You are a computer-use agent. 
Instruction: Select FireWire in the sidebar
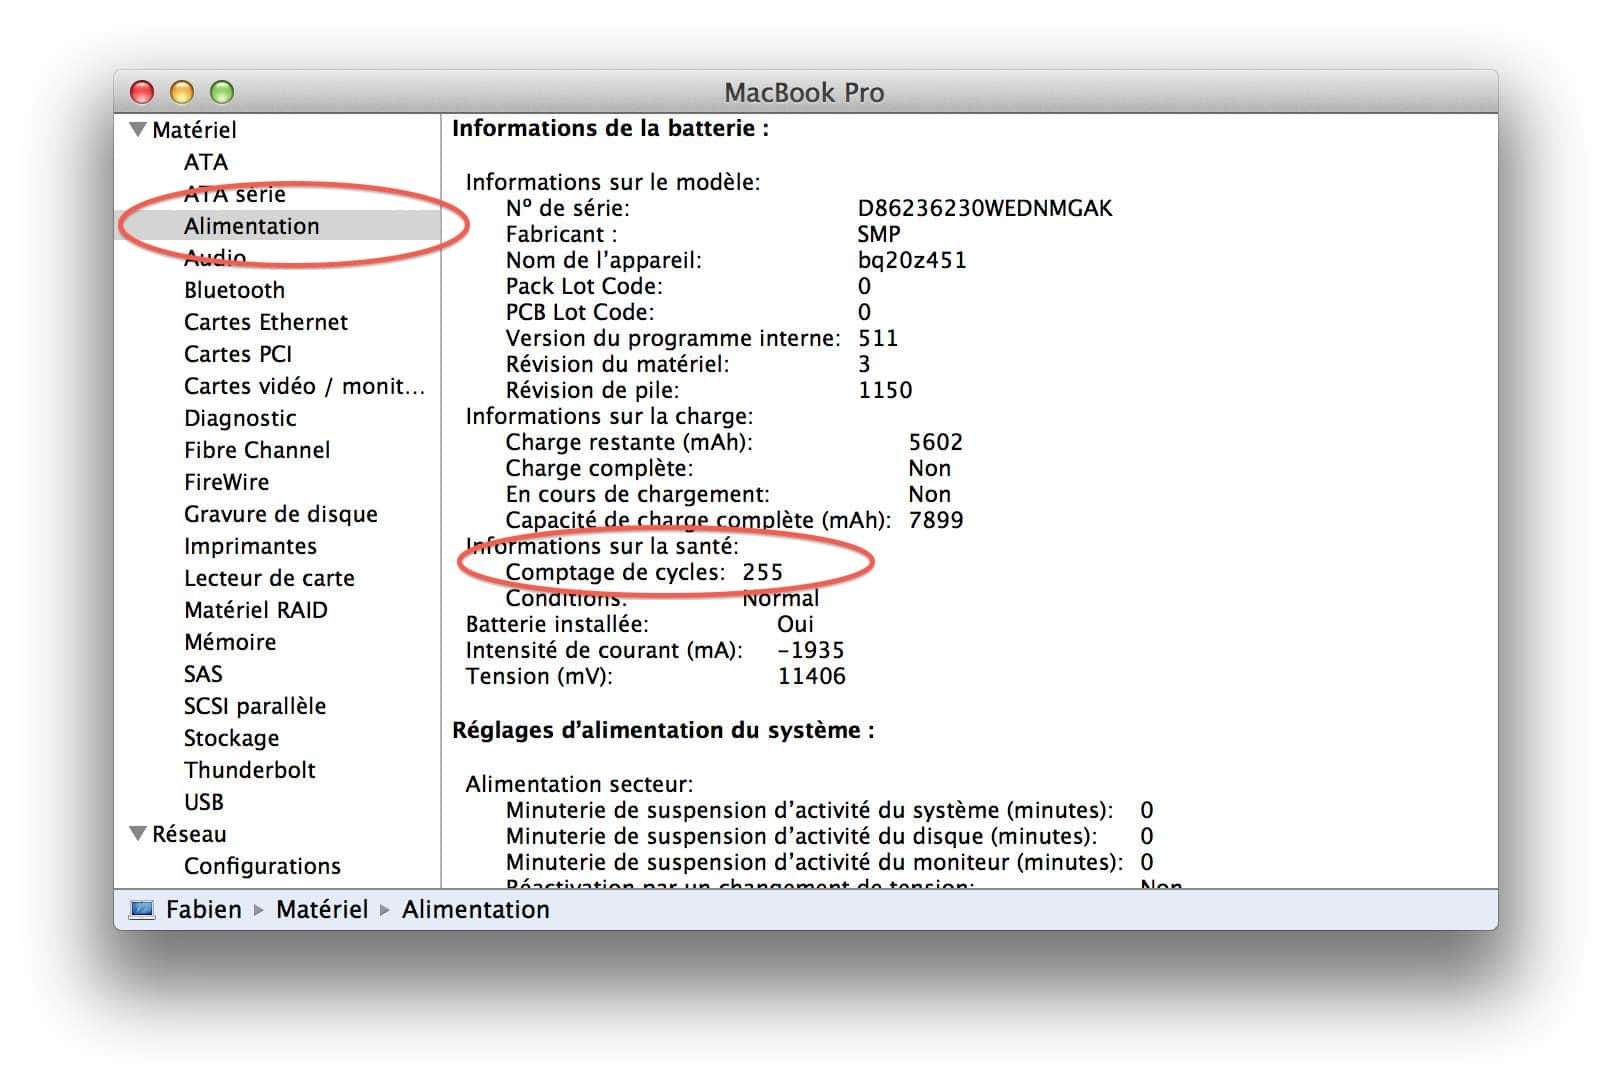227,482
